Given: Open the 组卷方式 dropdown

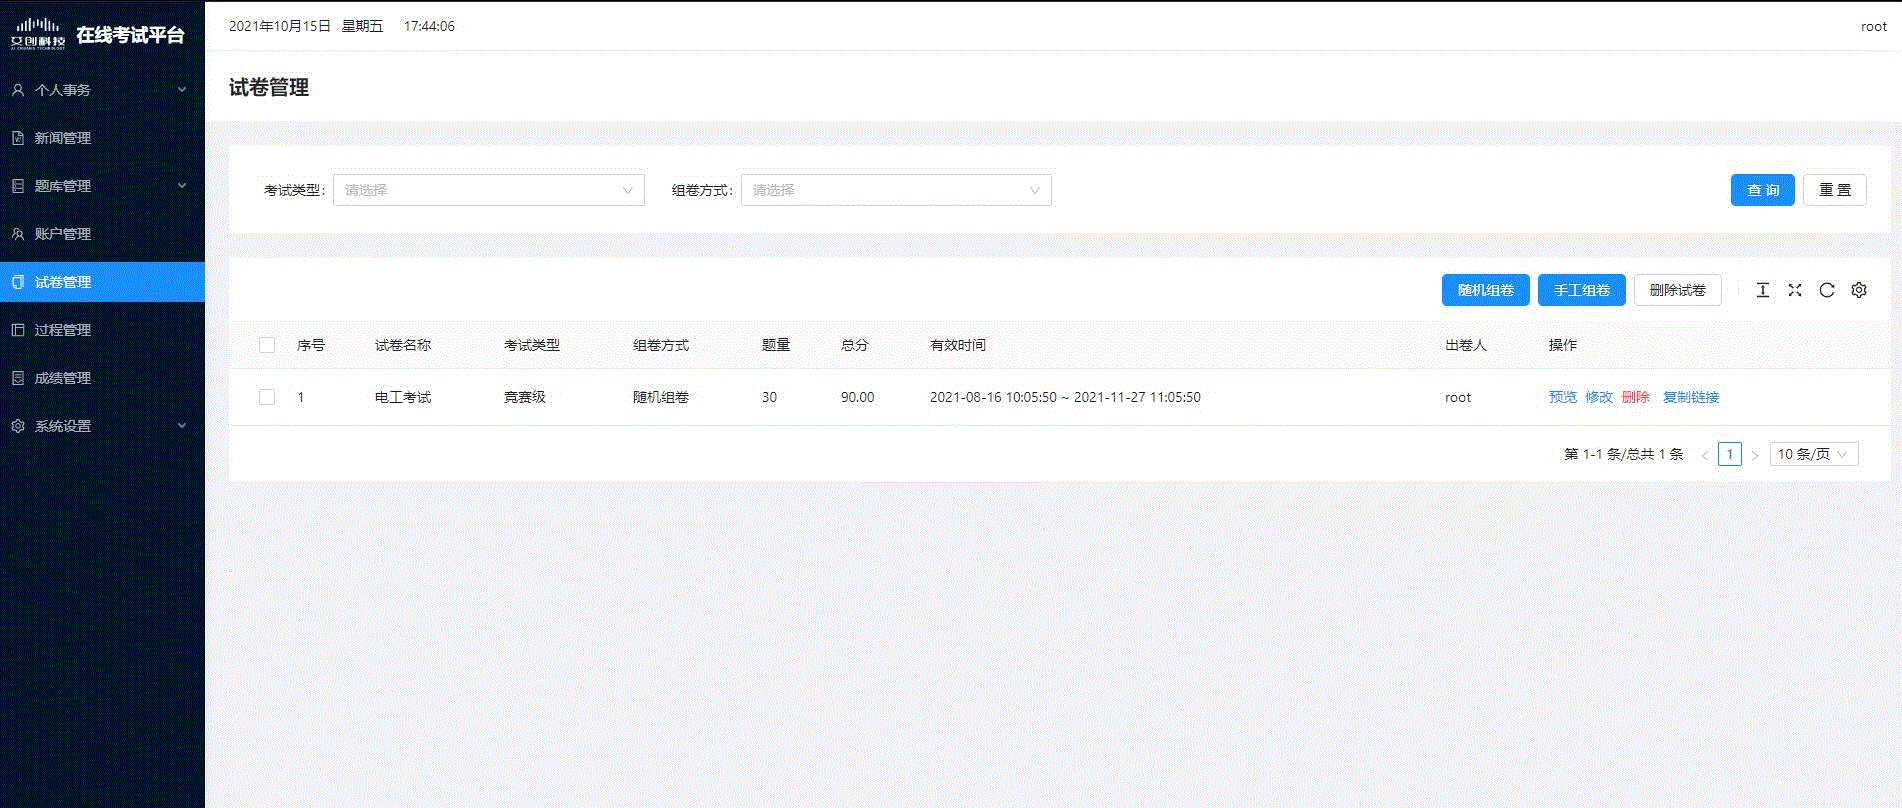Looking at the screenshot, I should [895, 190].
